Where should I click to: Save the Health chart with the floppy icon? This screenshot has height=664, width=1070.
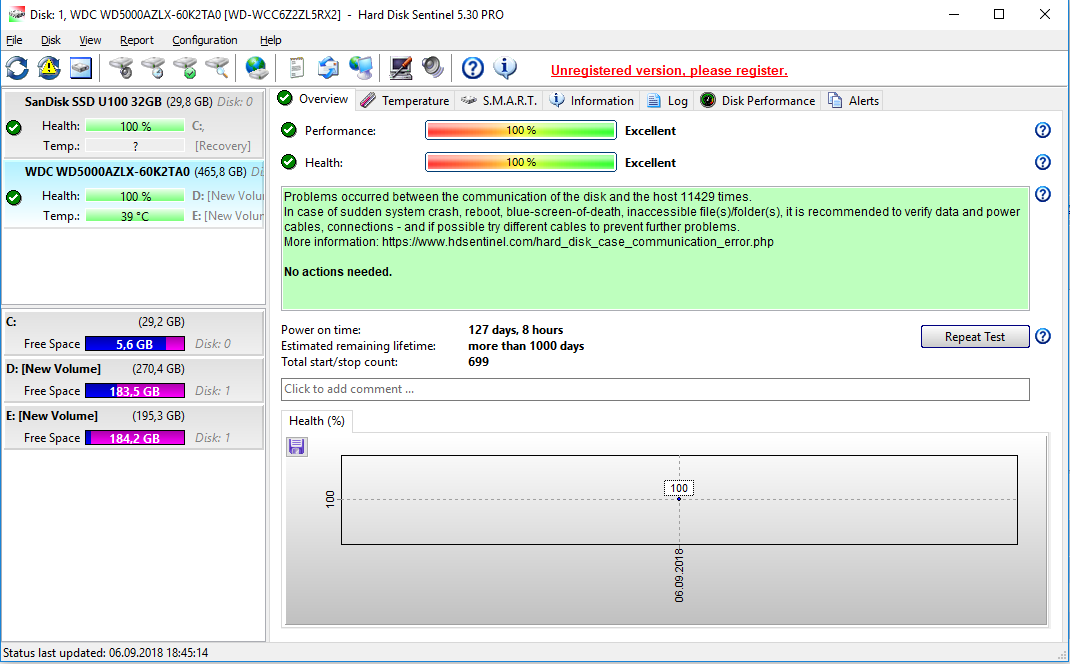point(296,446)
